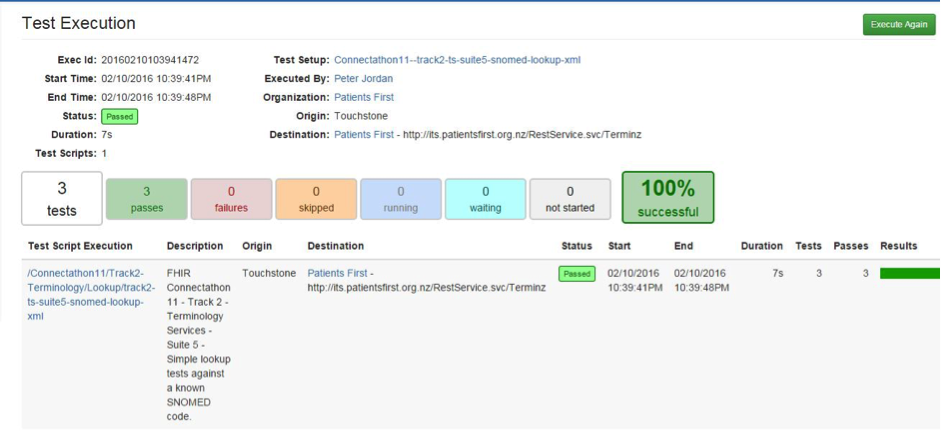Filter by the 0 failures box

231,199
